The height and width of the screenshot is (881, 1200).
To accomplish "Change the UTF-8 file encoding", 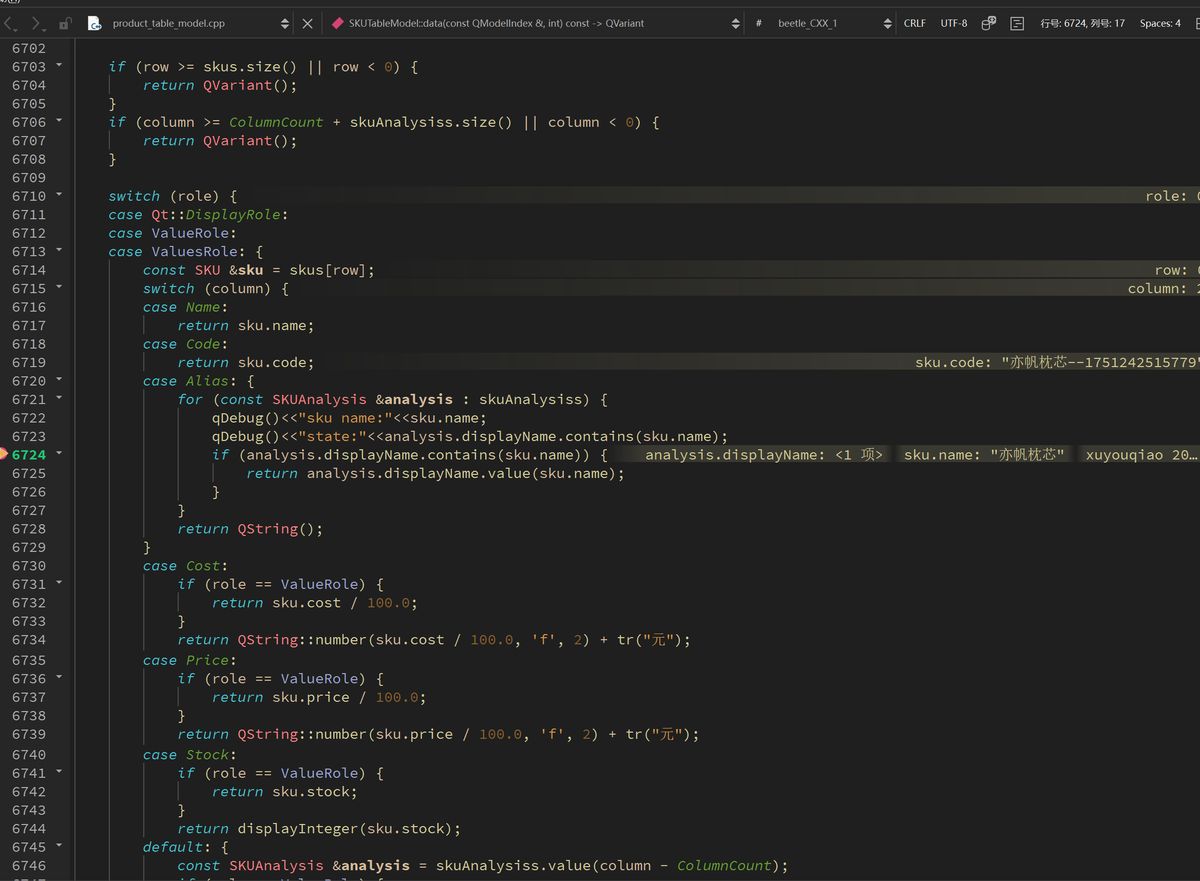I will tap(953, 23).
